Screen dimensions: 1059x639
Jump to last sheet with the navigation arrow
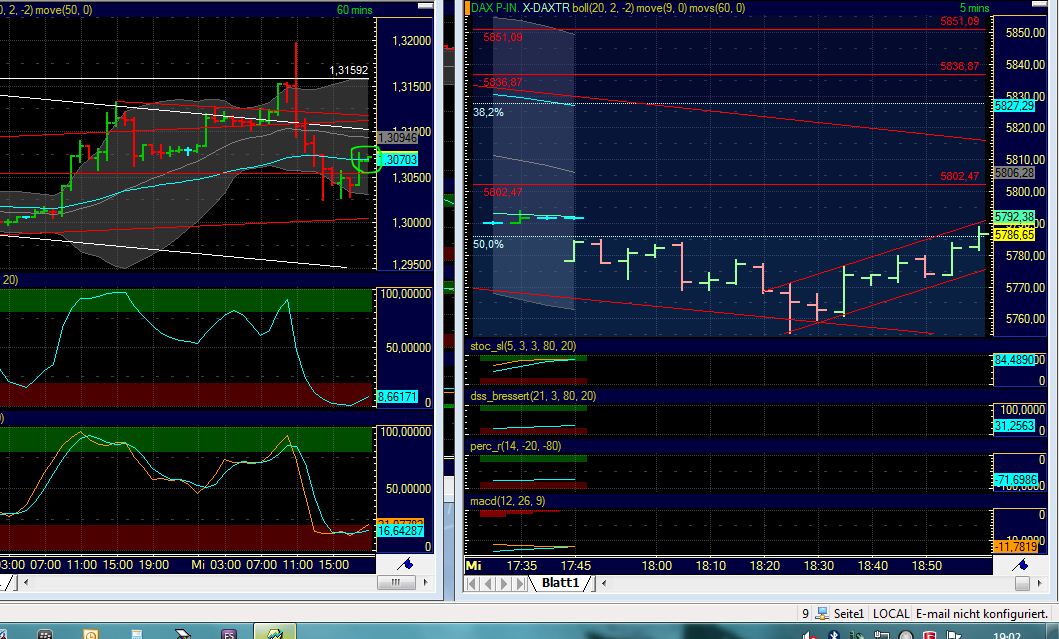[x=519, y=583]
